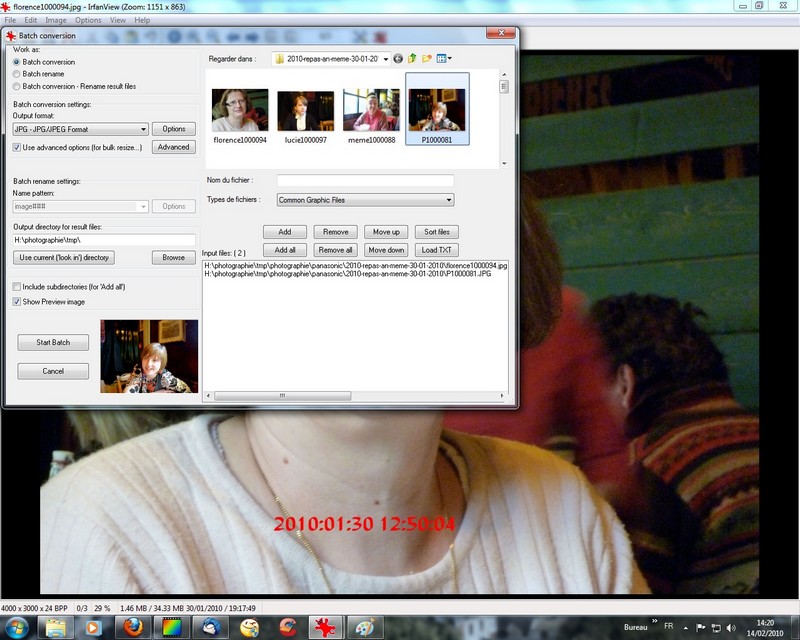Image resolution: width=800 pixels, height=640 pixels.
Task: Create a new folder icon
Action: click(427, 59)
